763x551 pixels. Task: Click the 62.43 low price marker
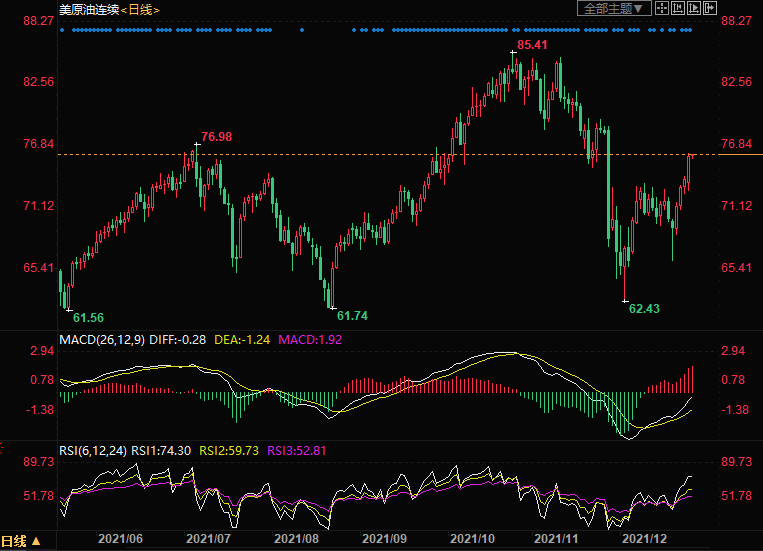coord(644,309)
